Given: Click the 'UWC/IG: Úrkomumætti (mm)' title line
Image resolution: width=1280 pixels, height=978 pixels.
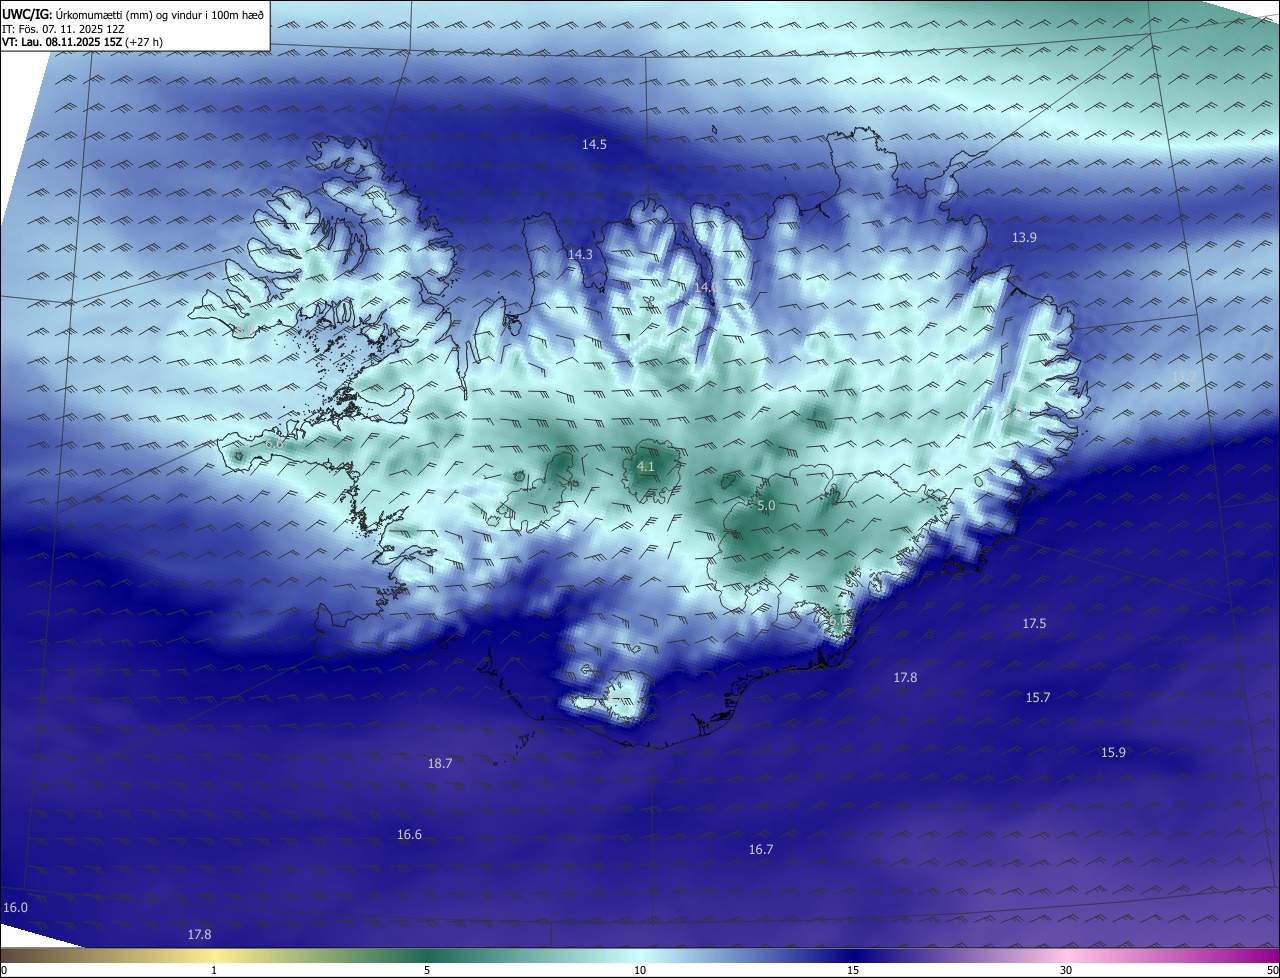Looking at the screenshot, I should 132,15.
